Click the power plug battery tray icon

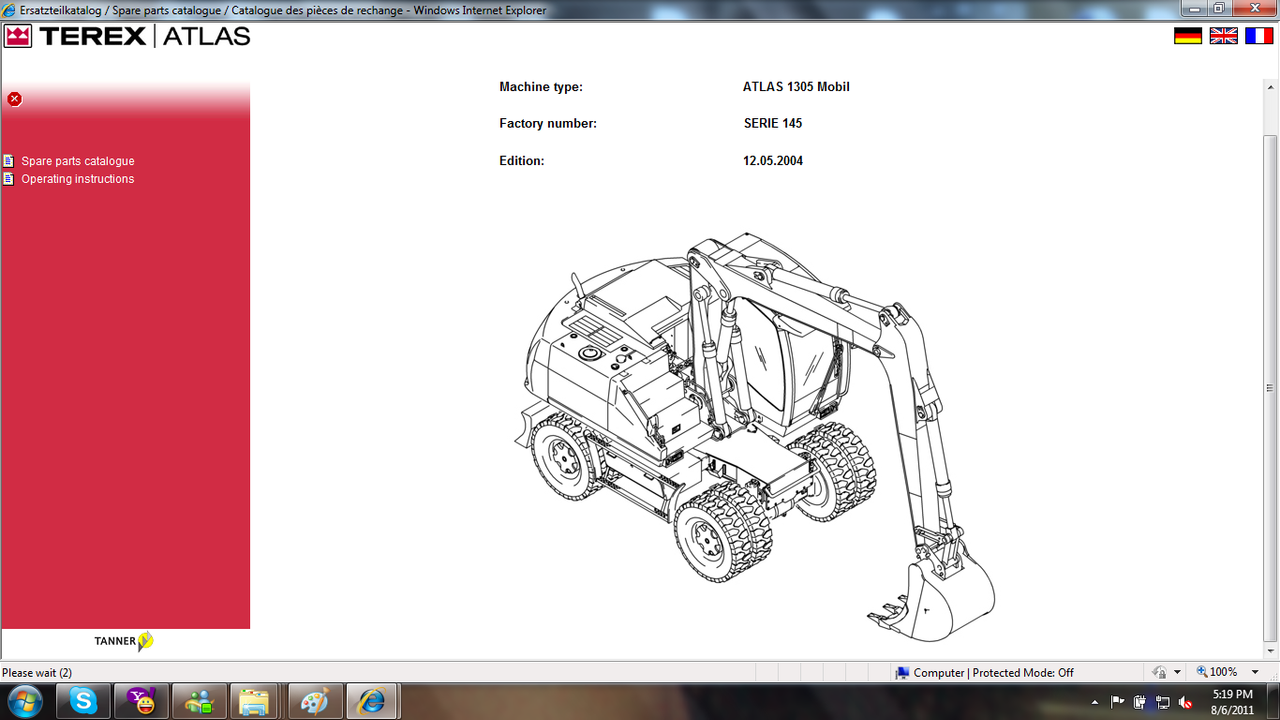point(1139,702)
